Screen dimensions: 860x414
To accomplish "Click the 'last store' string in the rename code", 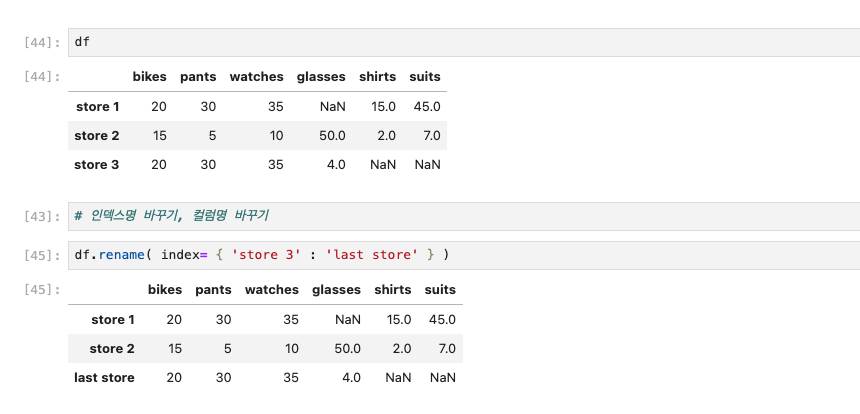I will click(x=372, y=255).
